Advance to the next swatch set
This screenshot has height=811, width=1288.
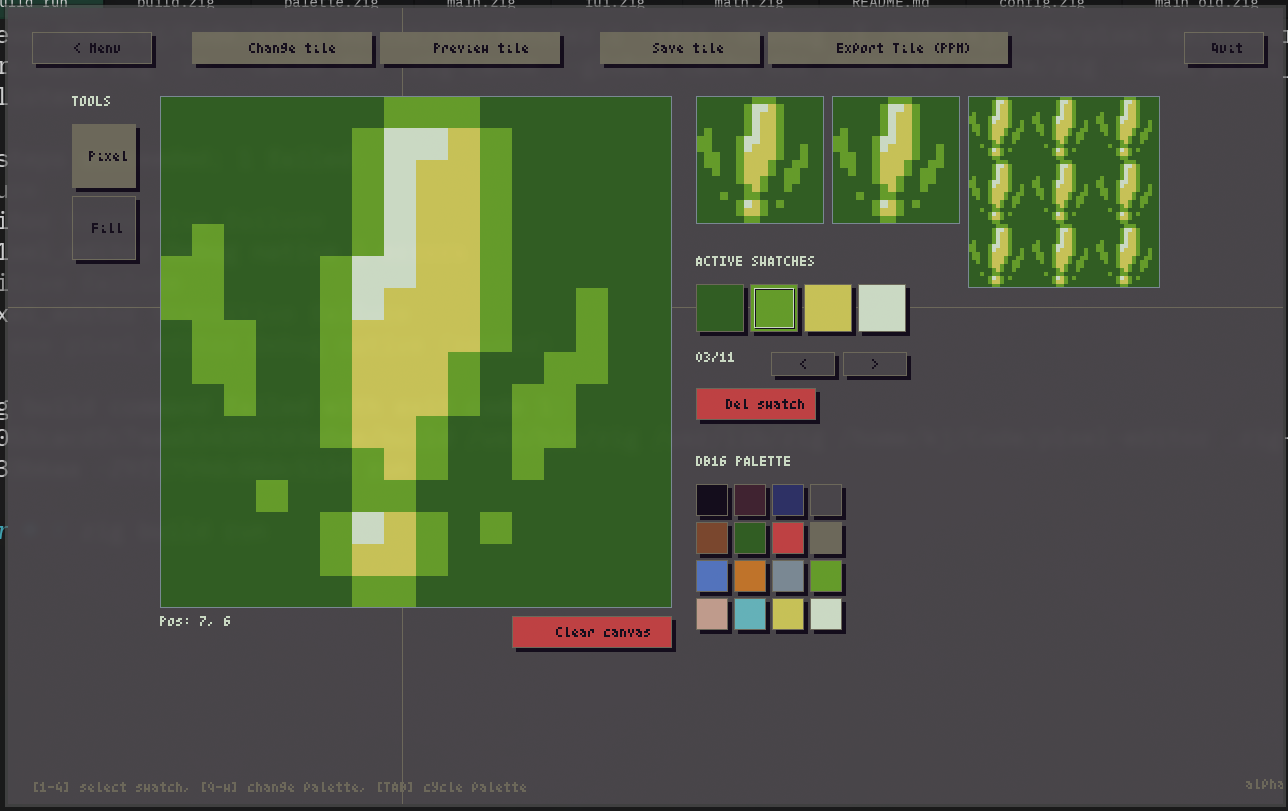[x=874, y=364]
